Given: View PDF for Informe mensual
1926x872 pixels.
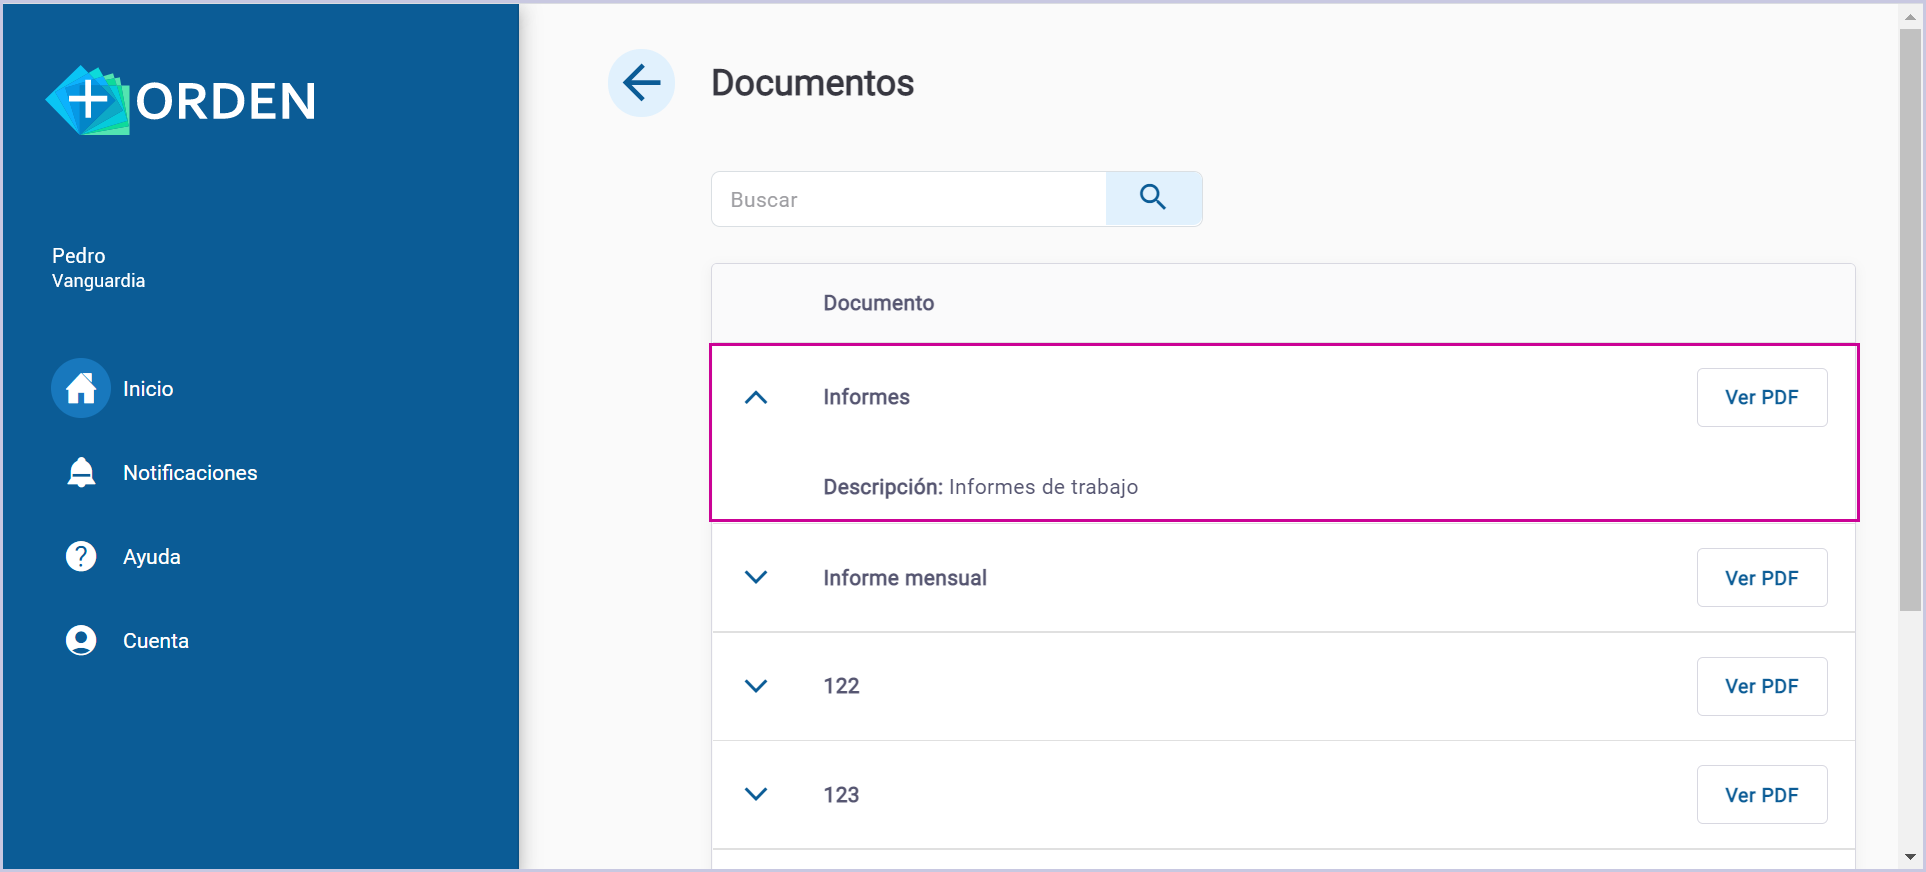Looking at the screenshot, I should pos(1761,578).
